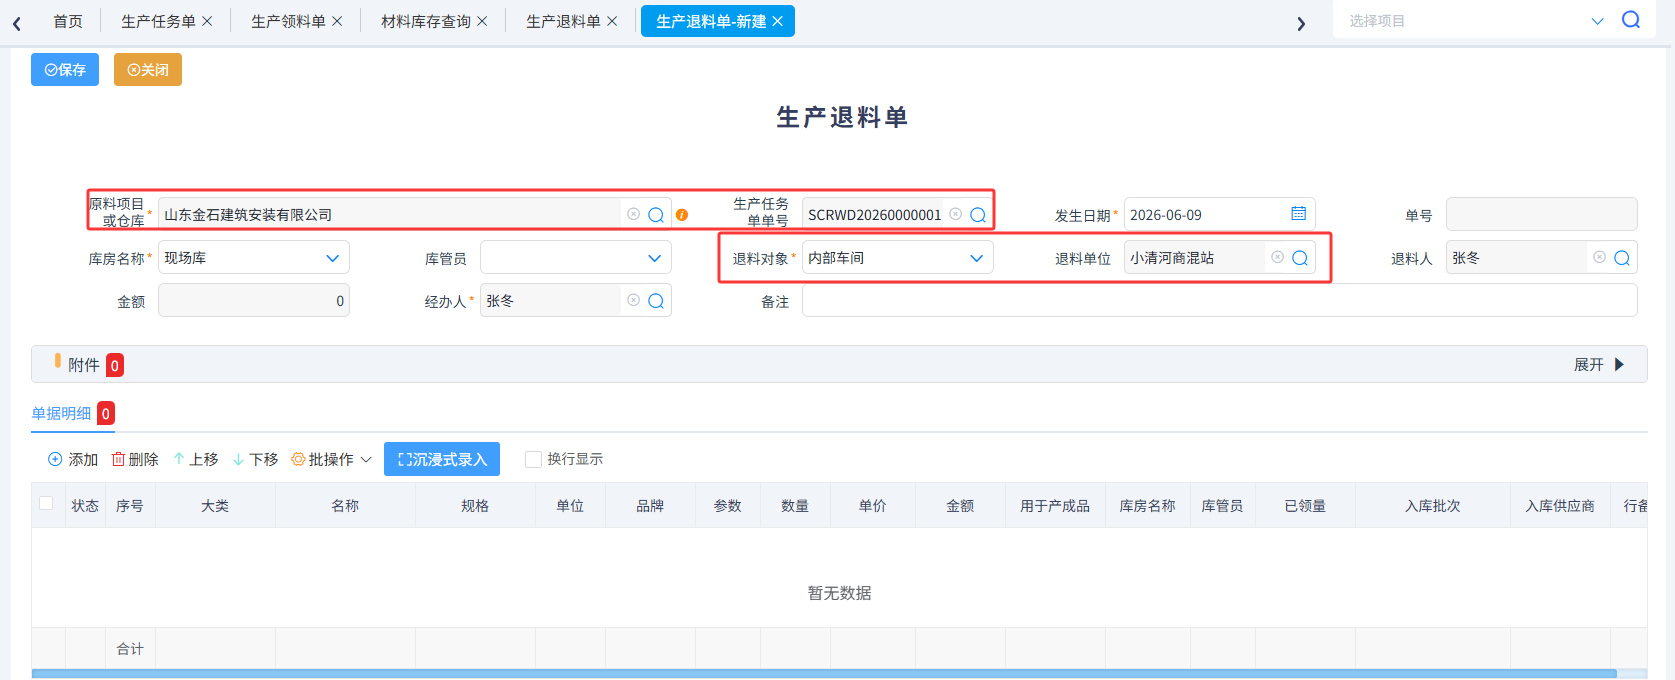Click the 入库供应商 column header
1675x680 pixels.
[x=1560, y=506]
